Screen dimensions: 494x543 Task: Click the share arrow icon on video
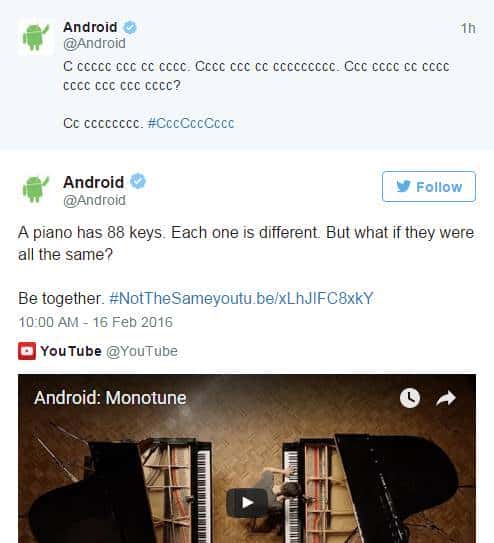click(x=446, y=398)
